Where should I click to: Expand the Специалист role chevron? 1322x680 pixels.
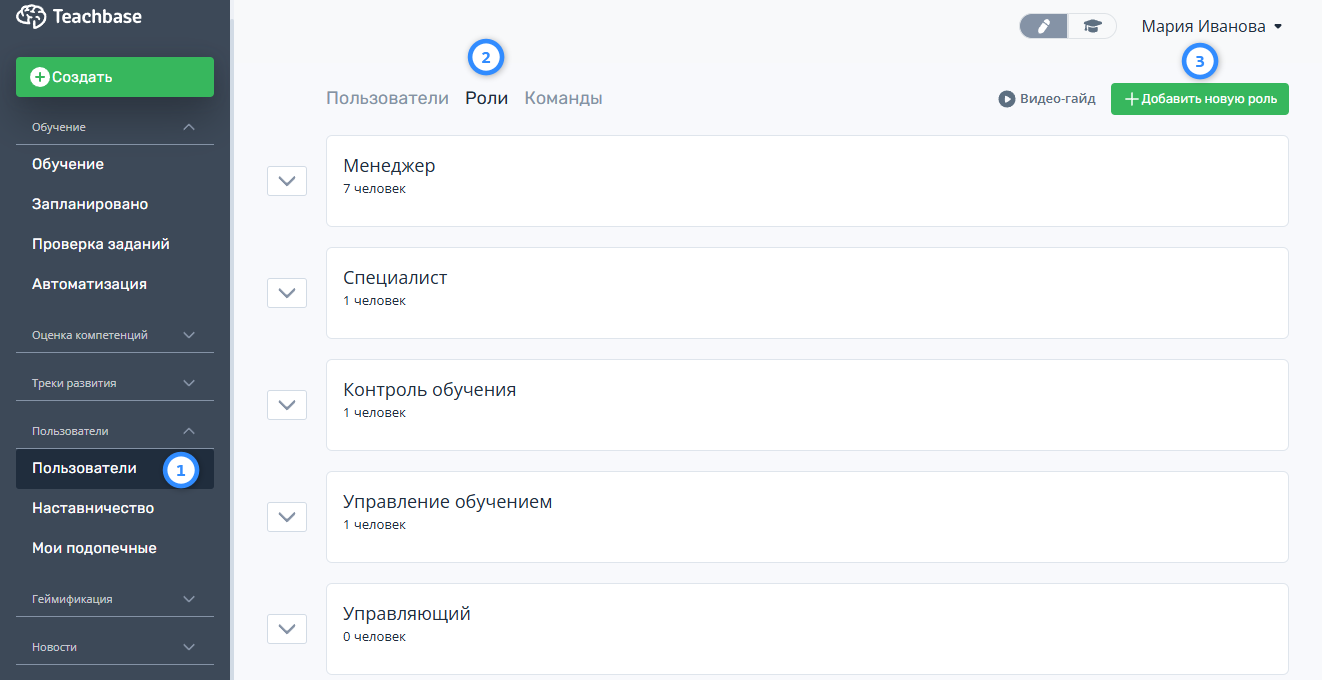(287, 293)
